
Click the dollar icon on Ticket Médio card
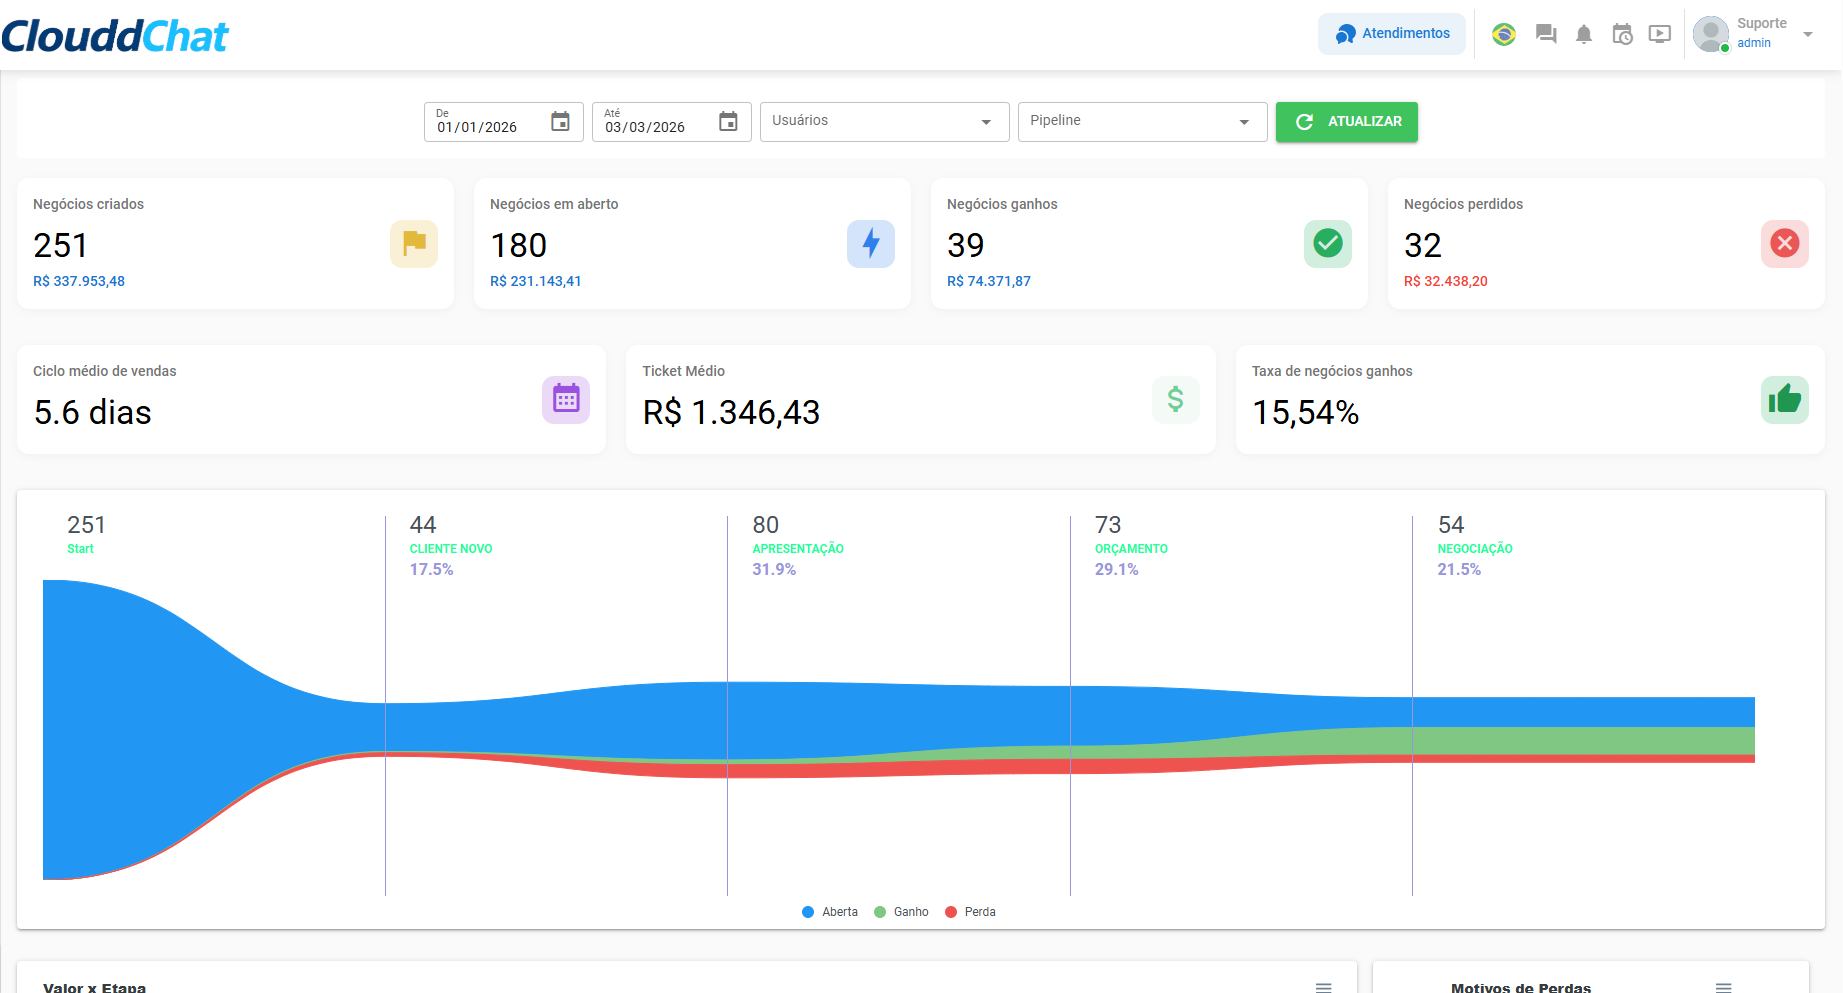[x=1176, y=399]
